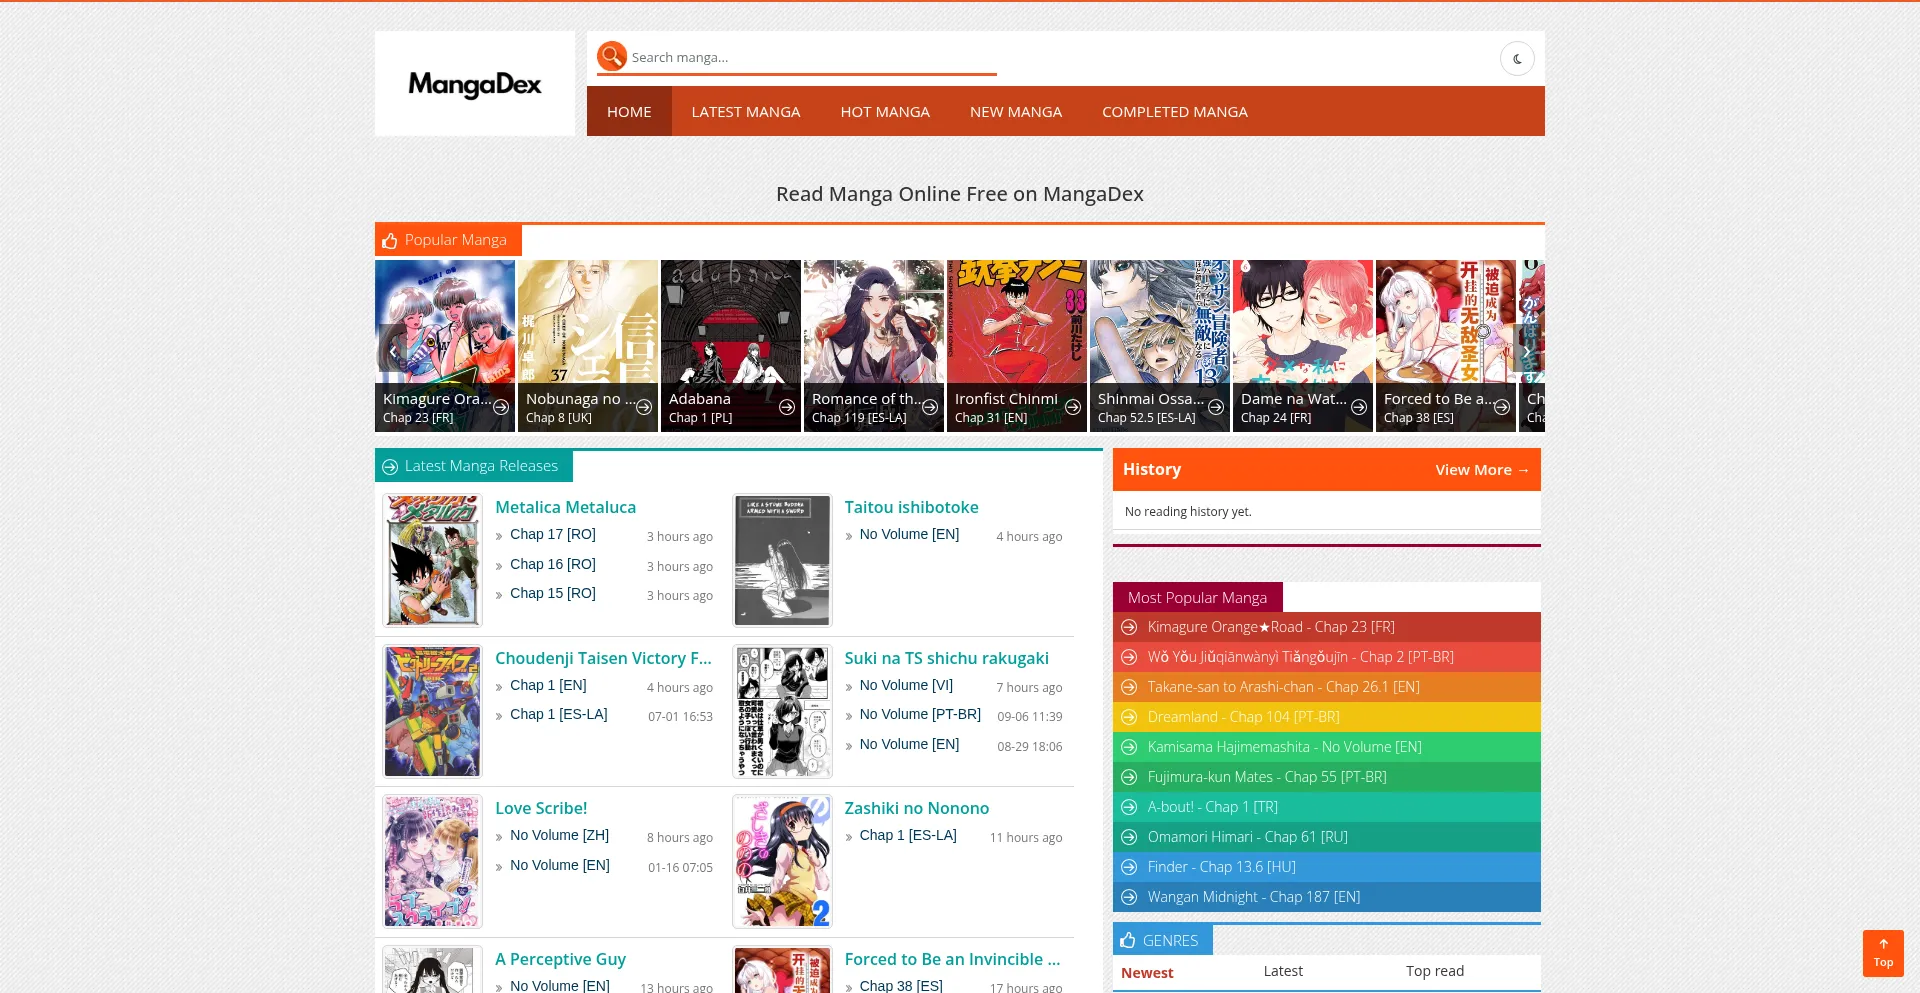
Task: Click the arrow icon on Ironfist Chinmi card
Action: (x=1073, y=407)
